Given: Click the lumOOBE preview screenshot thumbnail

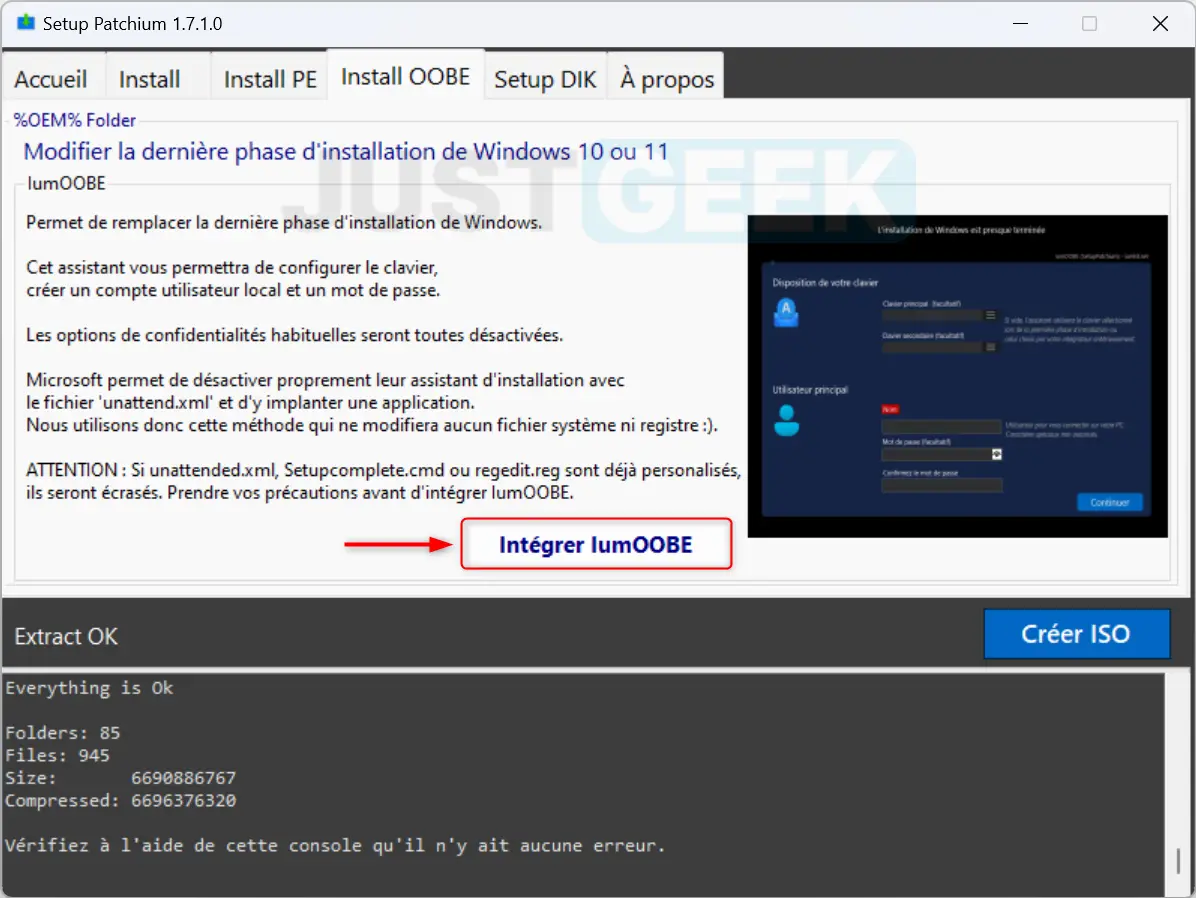Looking at the screenshot, I should (x=957, y=376).
